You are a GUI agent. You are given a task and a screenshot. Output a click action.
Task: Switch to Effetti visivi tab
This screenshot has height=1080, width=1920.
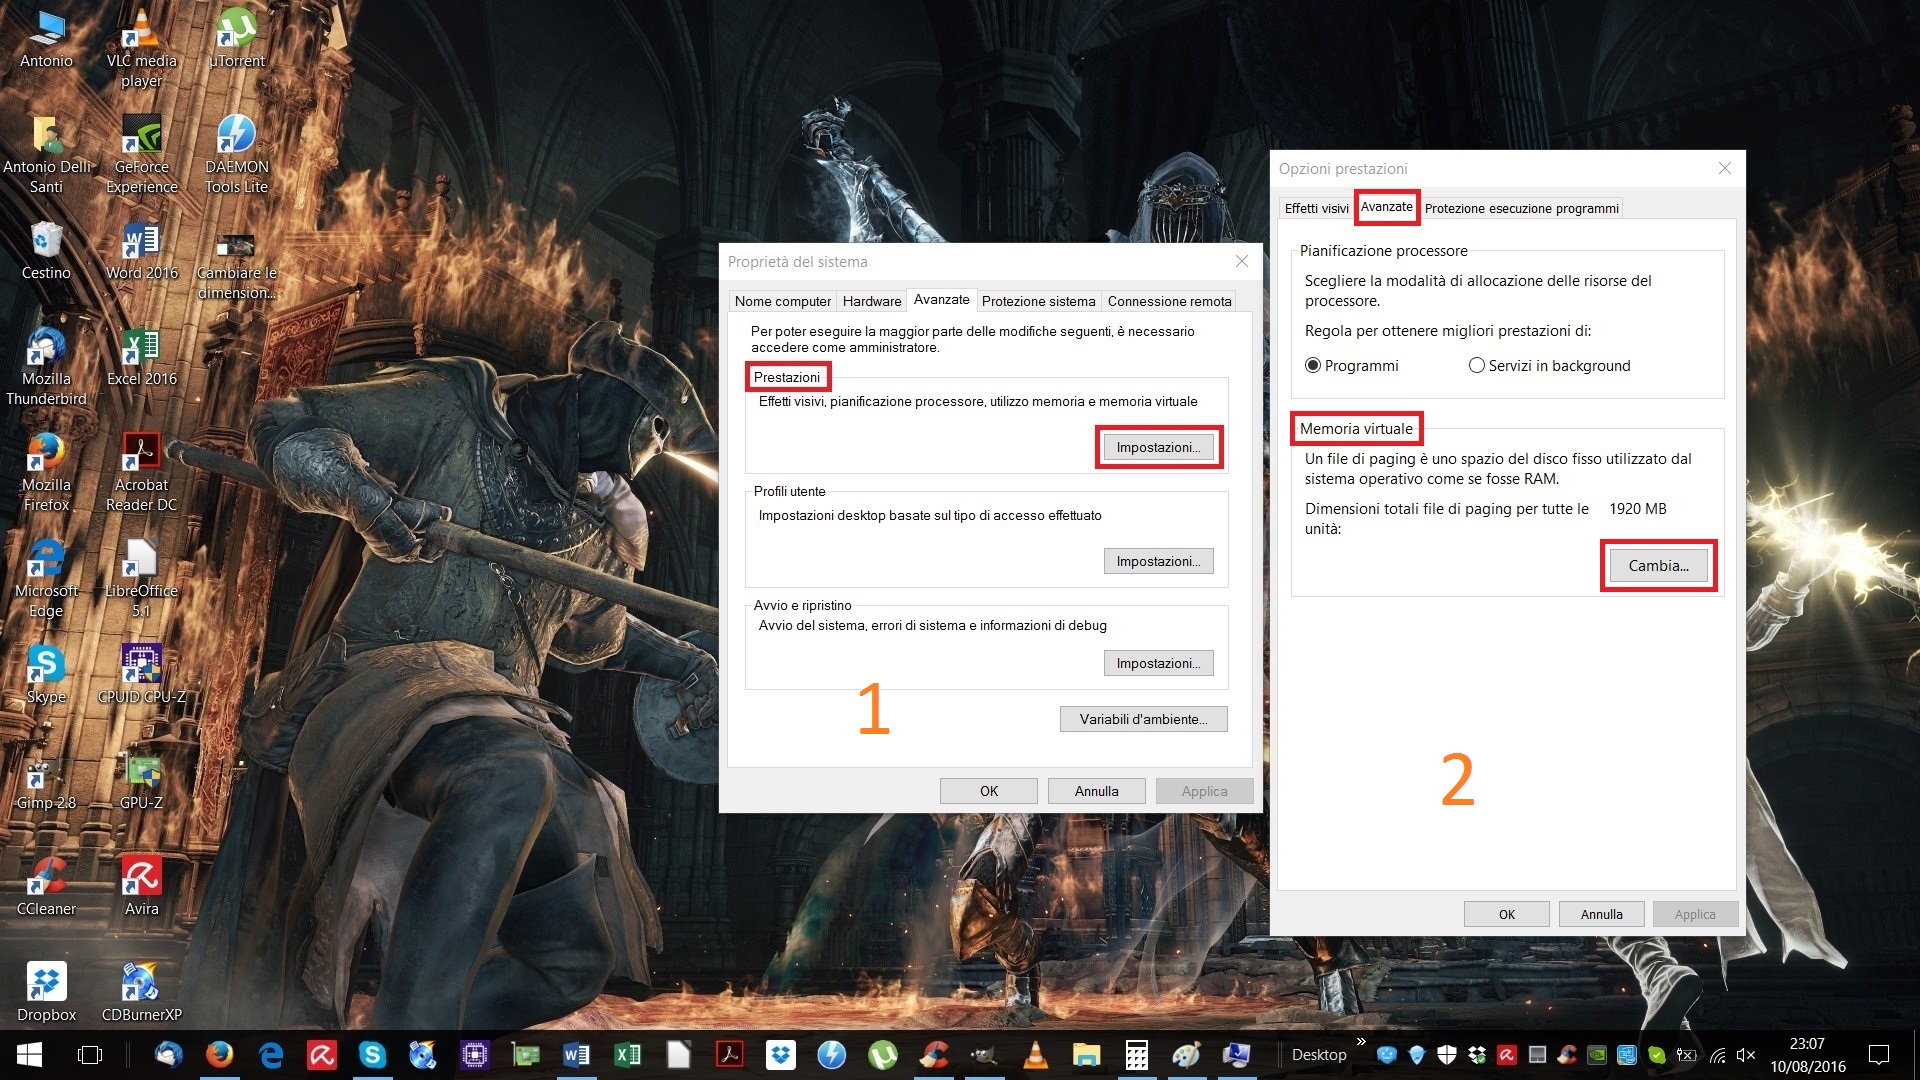(1316, 208)
